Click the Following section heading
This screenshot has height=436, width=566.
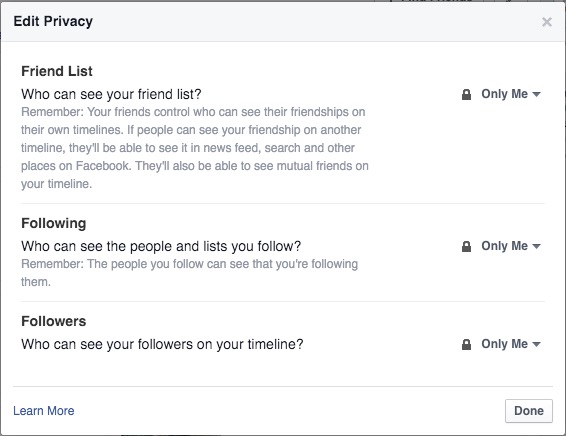(53, 223)
